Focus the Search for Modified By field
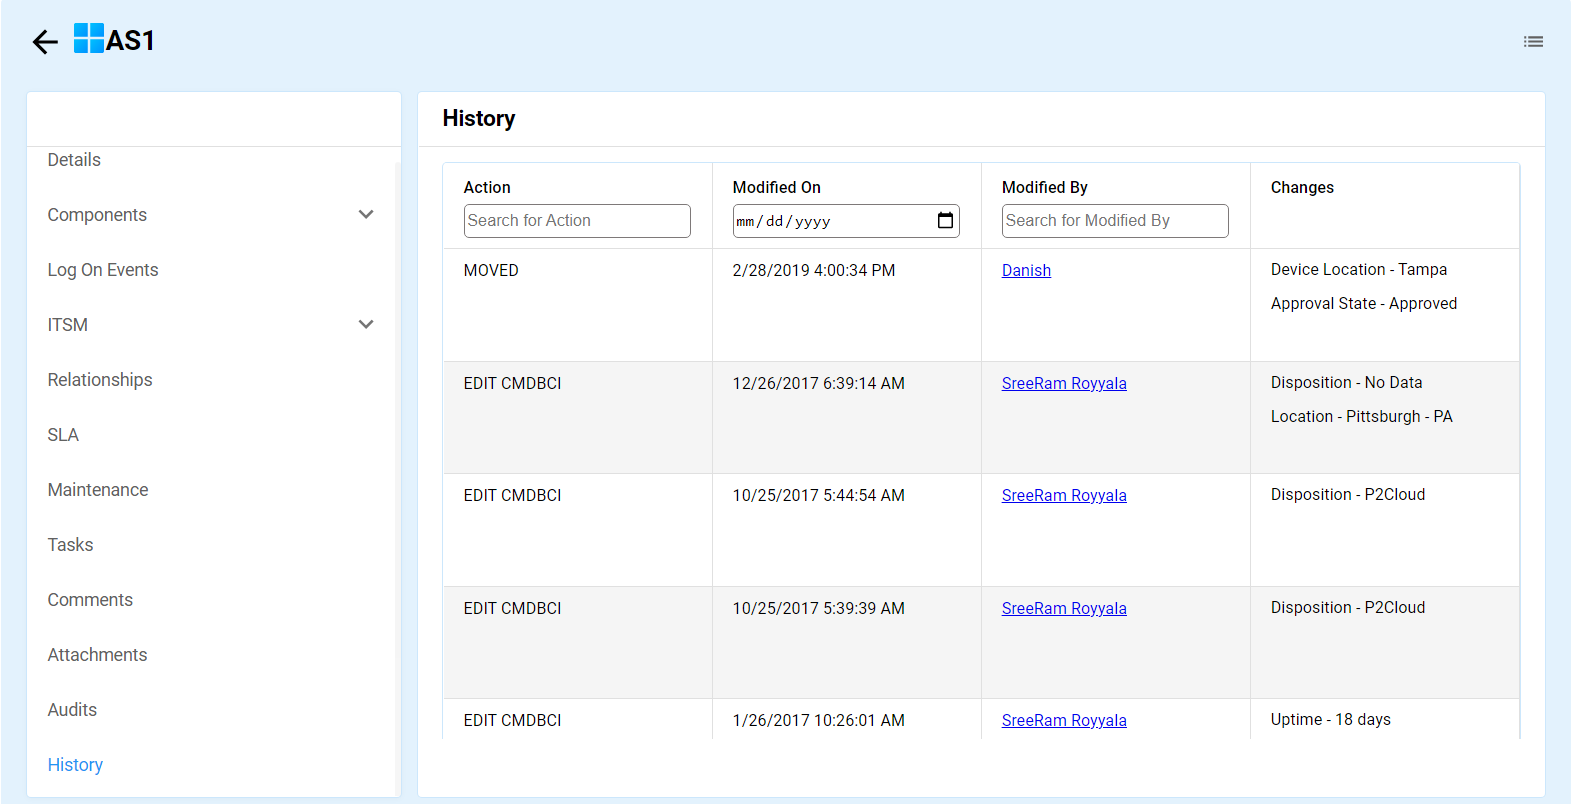The image size is (1575, 804). click(1114, 221)
